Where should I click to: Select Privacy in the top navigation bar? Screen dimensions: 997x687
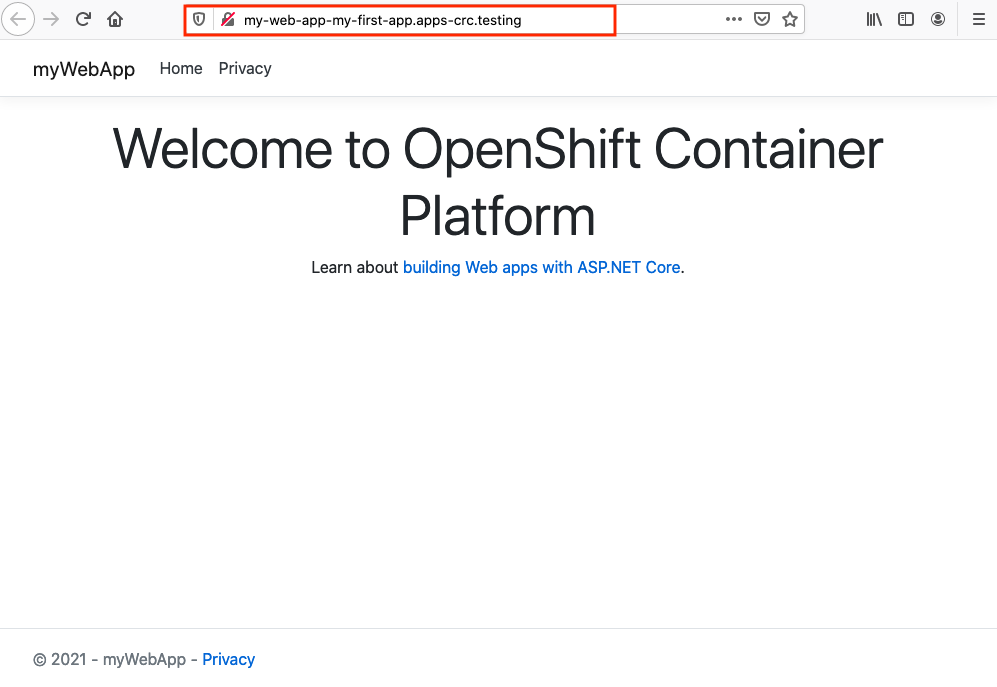(245, 68)
